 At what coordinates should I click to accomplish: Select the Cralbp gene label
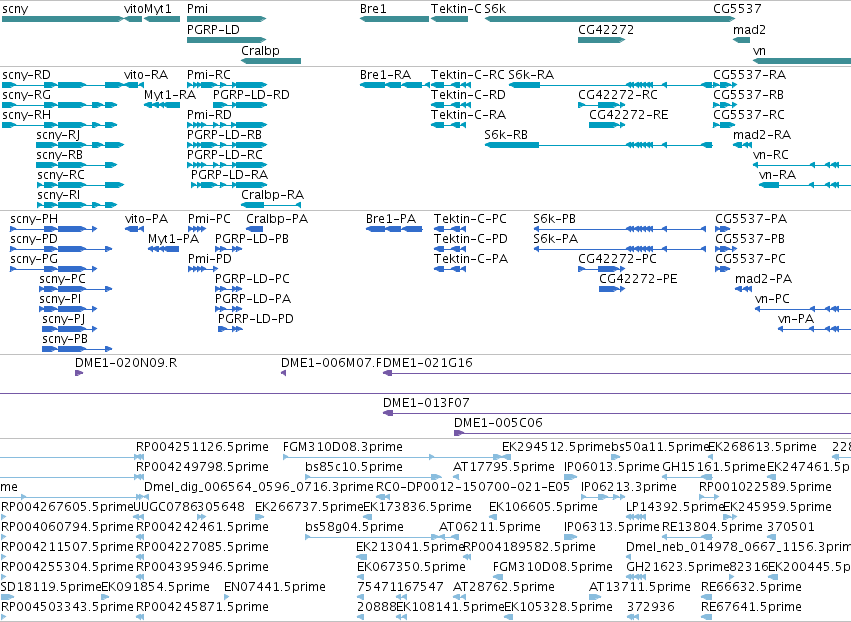pos(261,51)
